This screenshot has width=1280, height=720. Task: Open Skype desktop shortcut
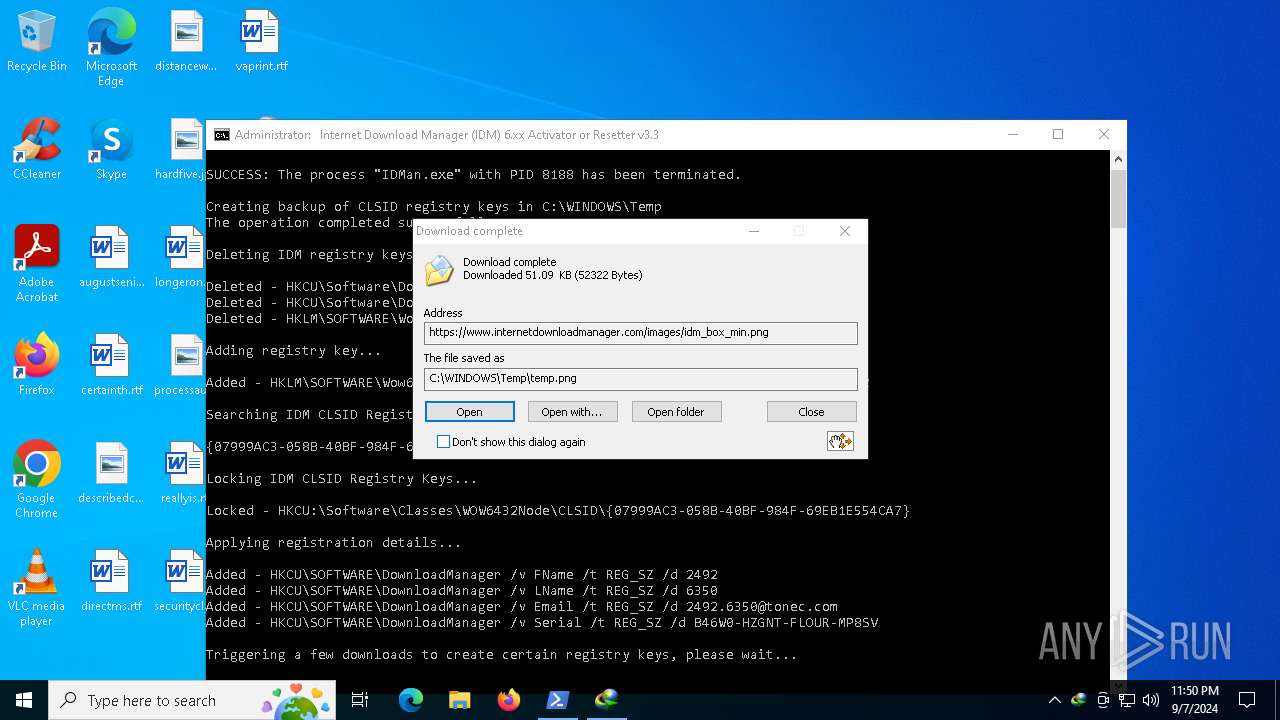[111, 150]
